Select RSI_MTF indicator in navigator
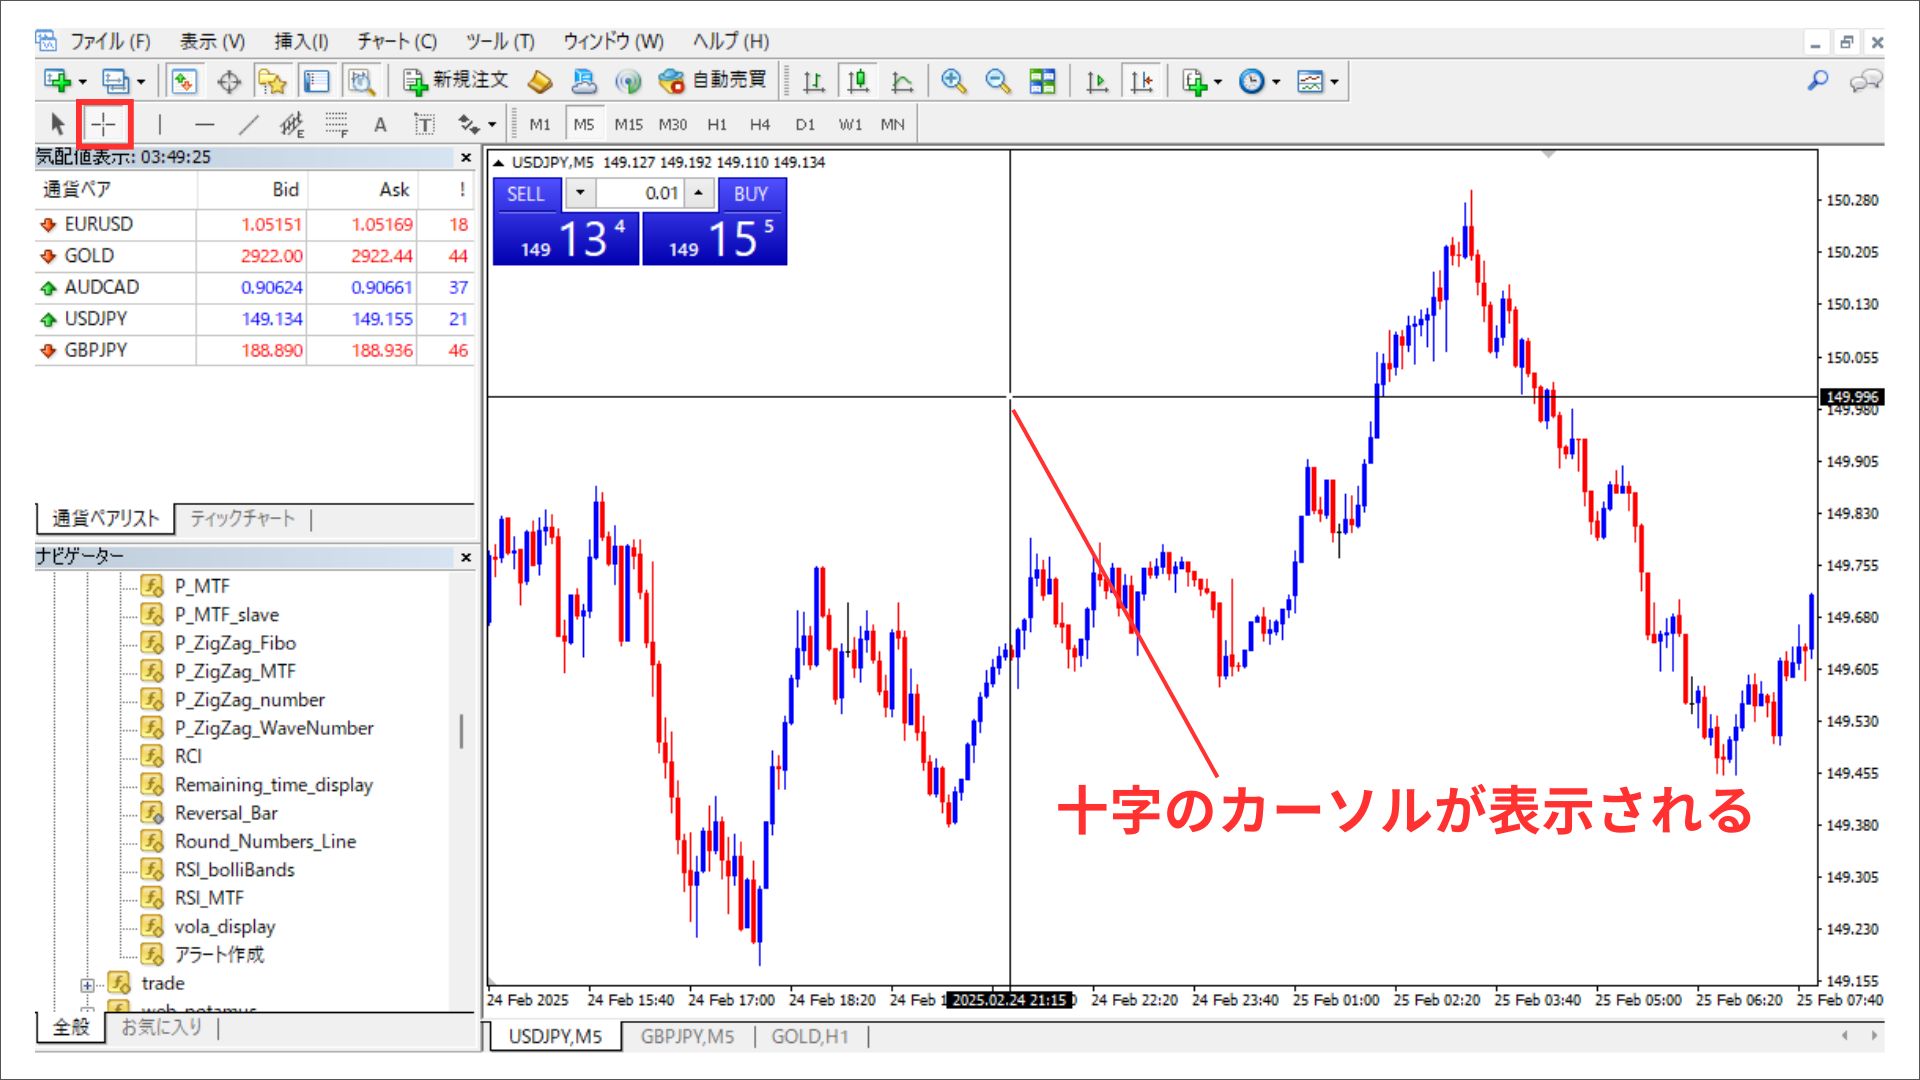The image size is (1920, 1080). [x=209, y=898]
